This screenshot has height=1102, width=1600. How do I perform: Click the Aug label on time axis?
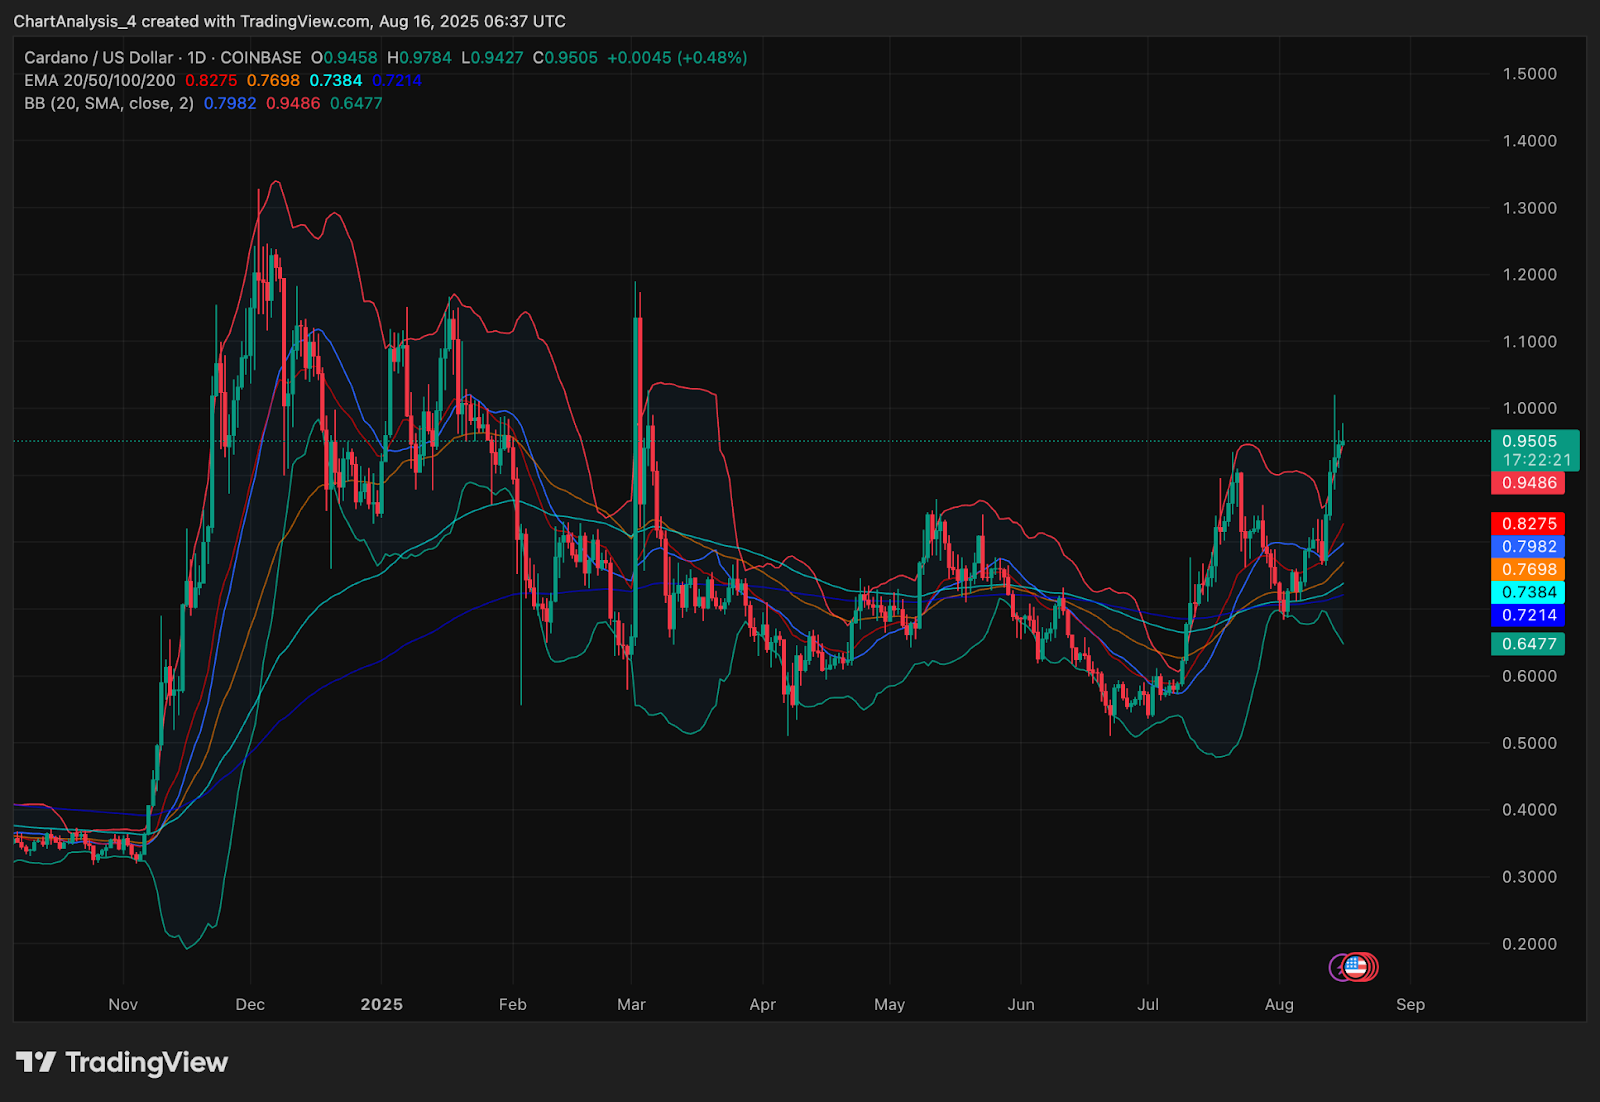click(x=1279, y=1004)
